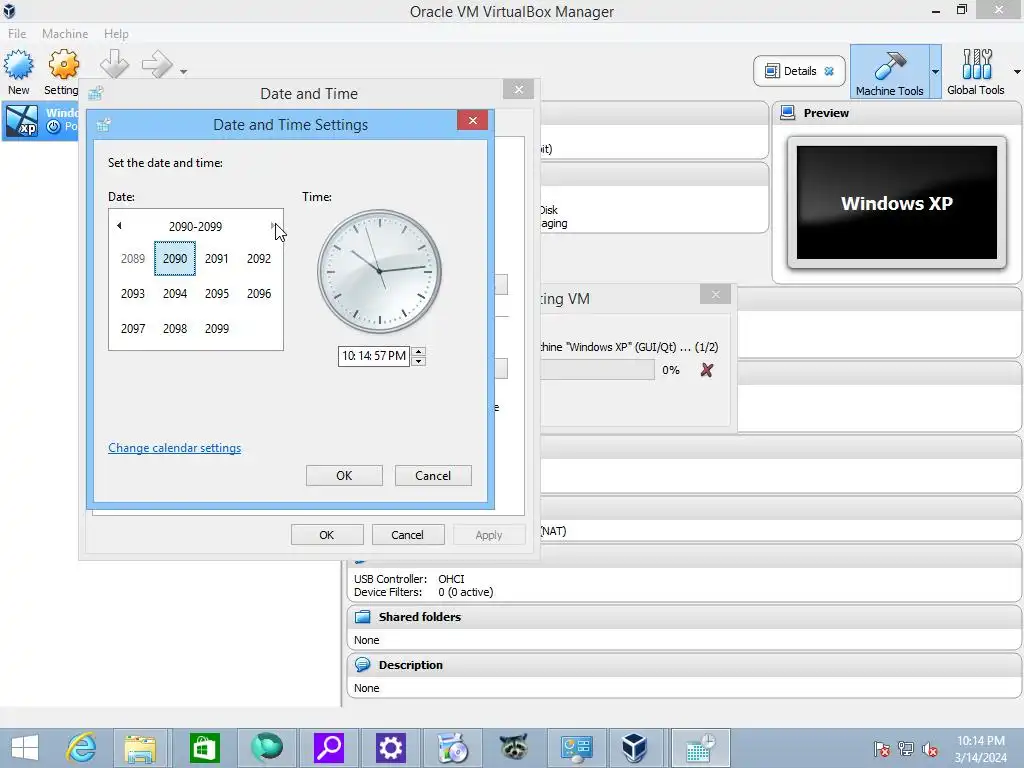The width and height of the screenshot is (1024, 768).
Task: Click the Shared folders section icon
Action: tap(362, 616)
